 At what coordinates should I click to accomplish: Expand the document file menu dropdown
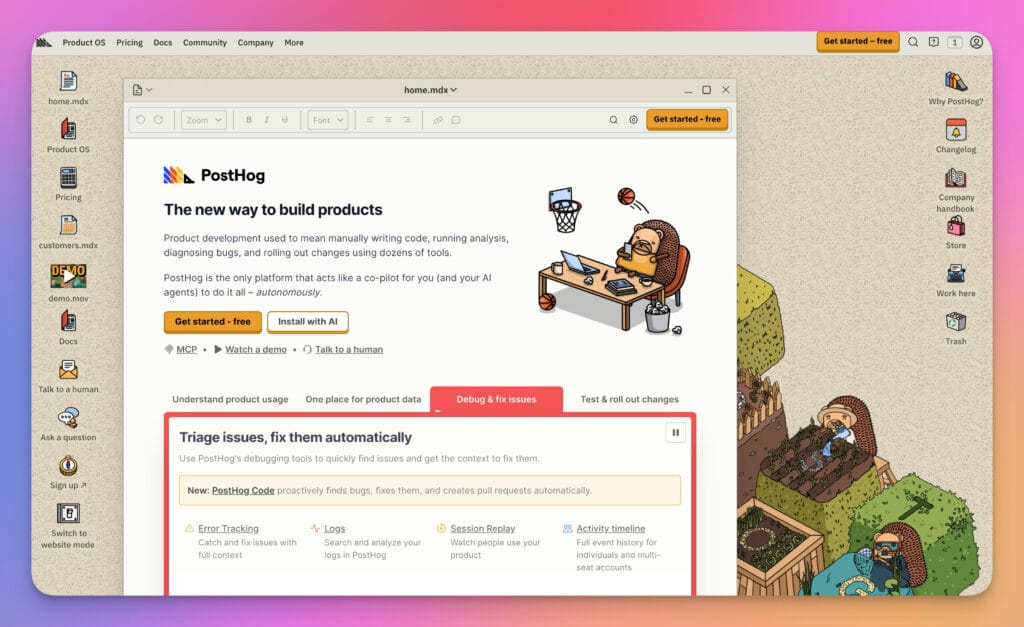pos(142,90)
